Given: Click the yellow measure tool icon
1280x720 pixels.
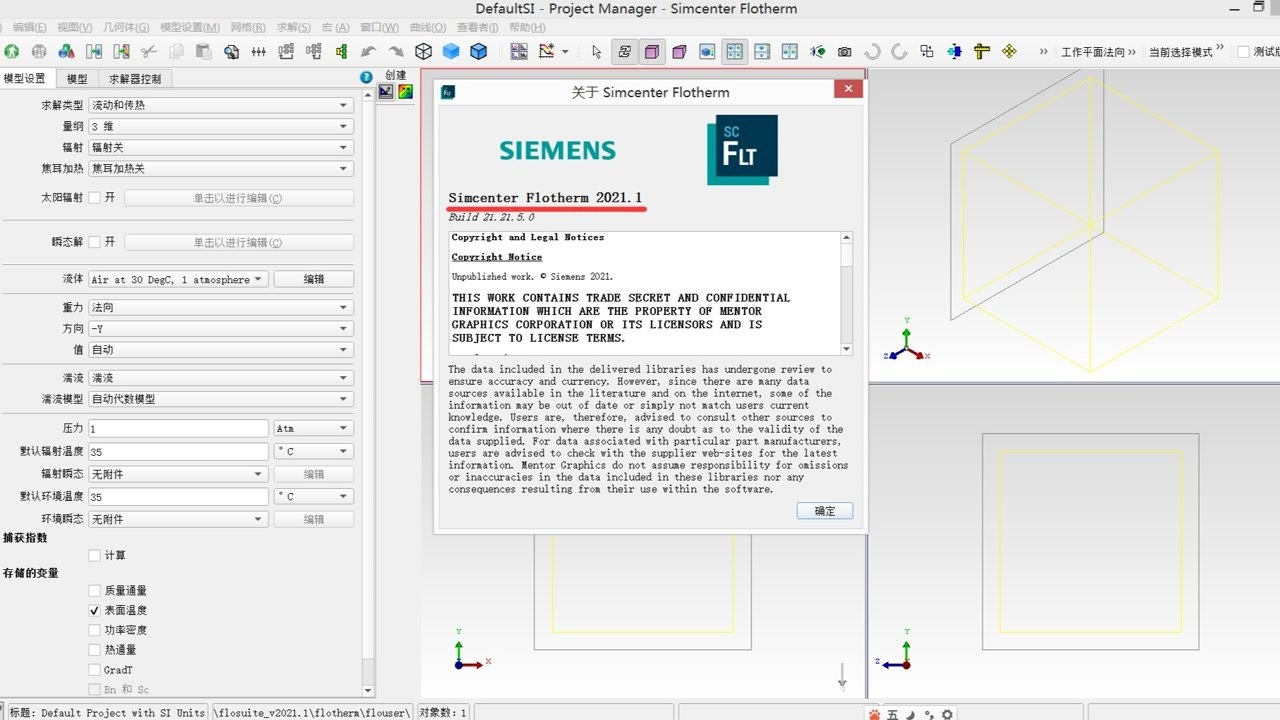Looking at the screenshot, I should click(x=980, y=50).
